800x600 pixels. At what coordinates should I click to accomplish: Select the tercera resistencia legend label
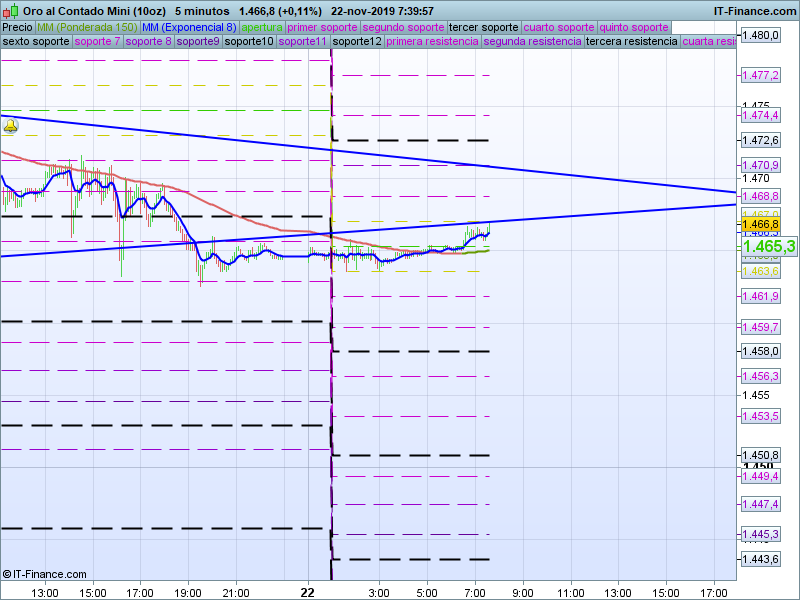pyautogui.click(x=630, y=42)
